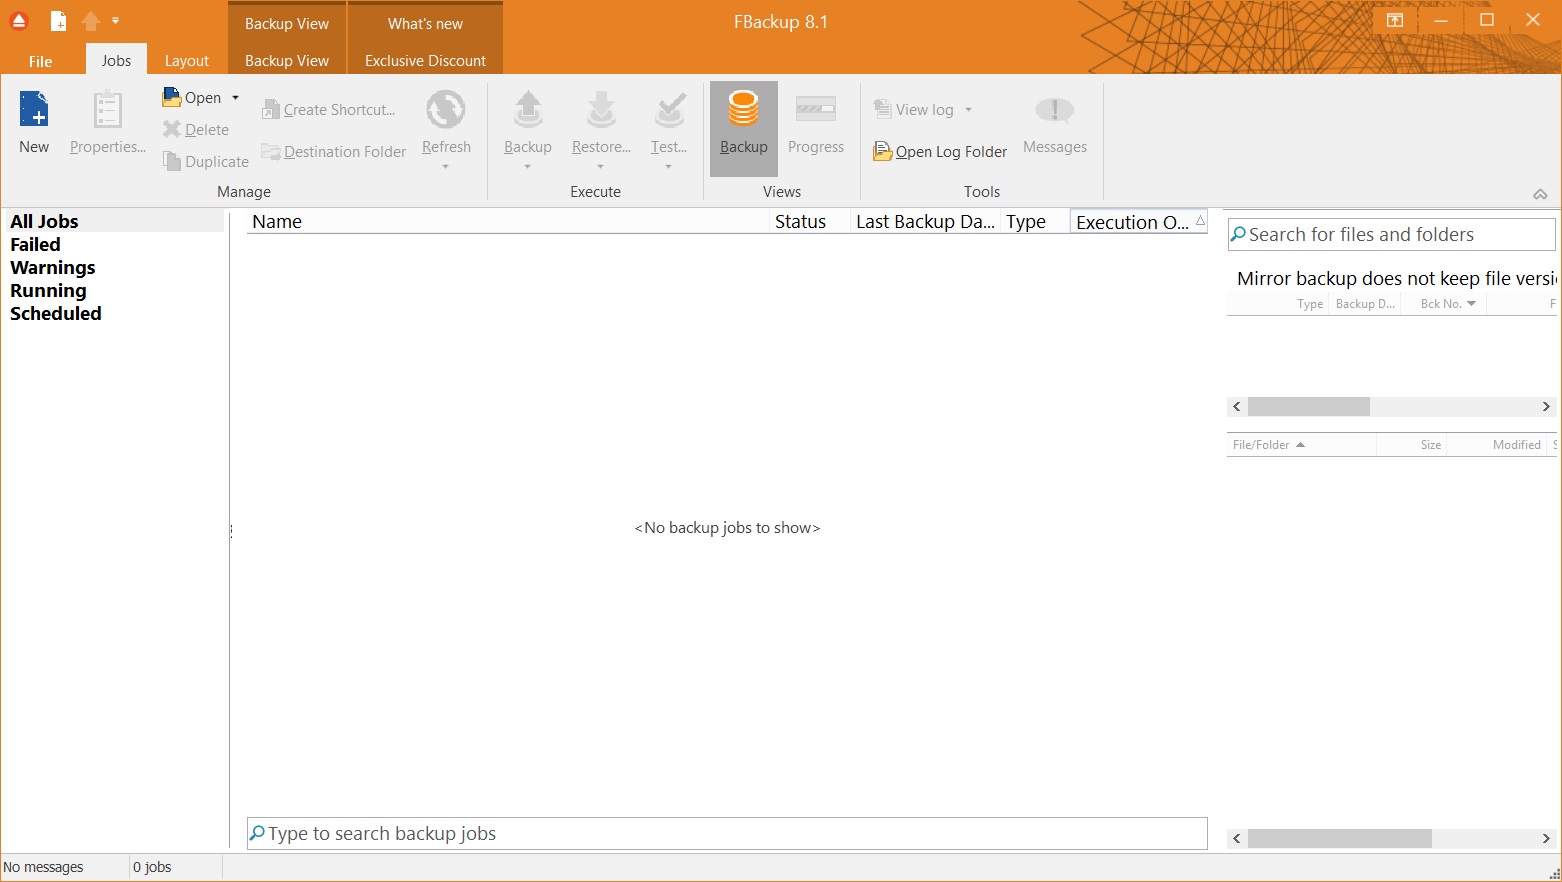This screenshot has height=882, width=1562.
Task: Click the New backup job icon
Action: [34, 110]
